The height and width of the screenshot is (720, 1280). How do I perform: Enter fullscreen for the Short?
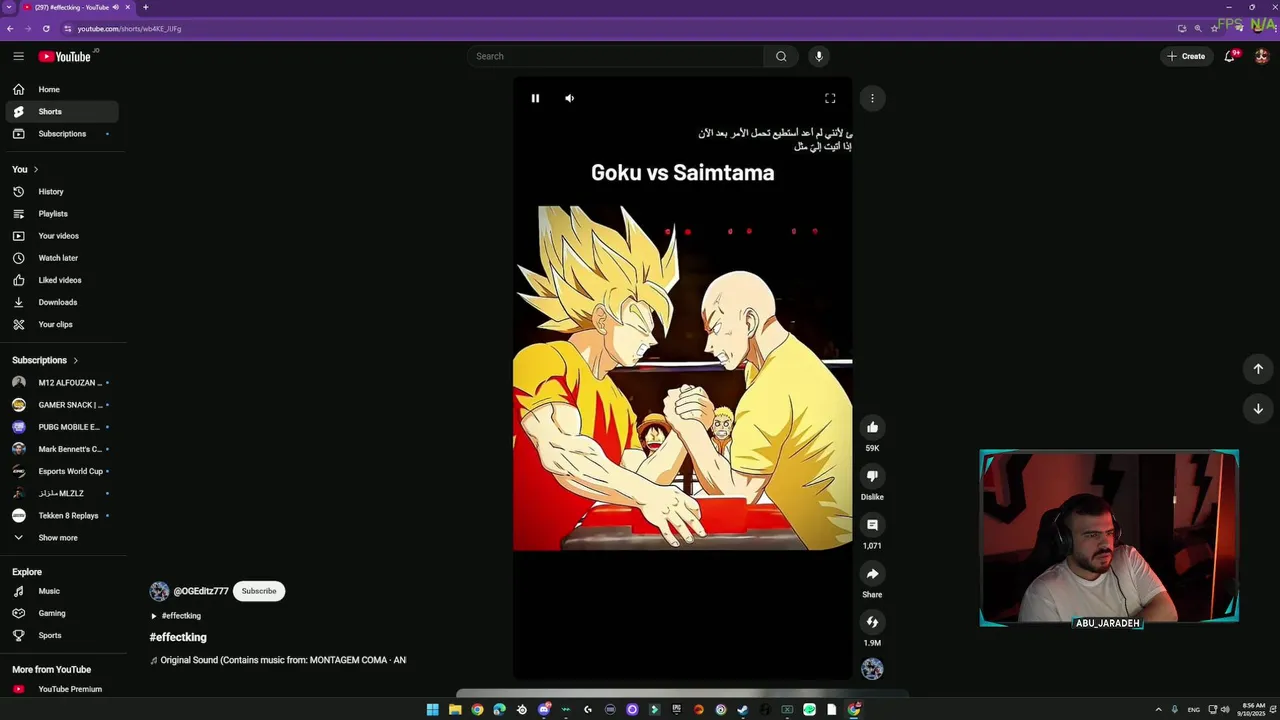coord(830,98)
